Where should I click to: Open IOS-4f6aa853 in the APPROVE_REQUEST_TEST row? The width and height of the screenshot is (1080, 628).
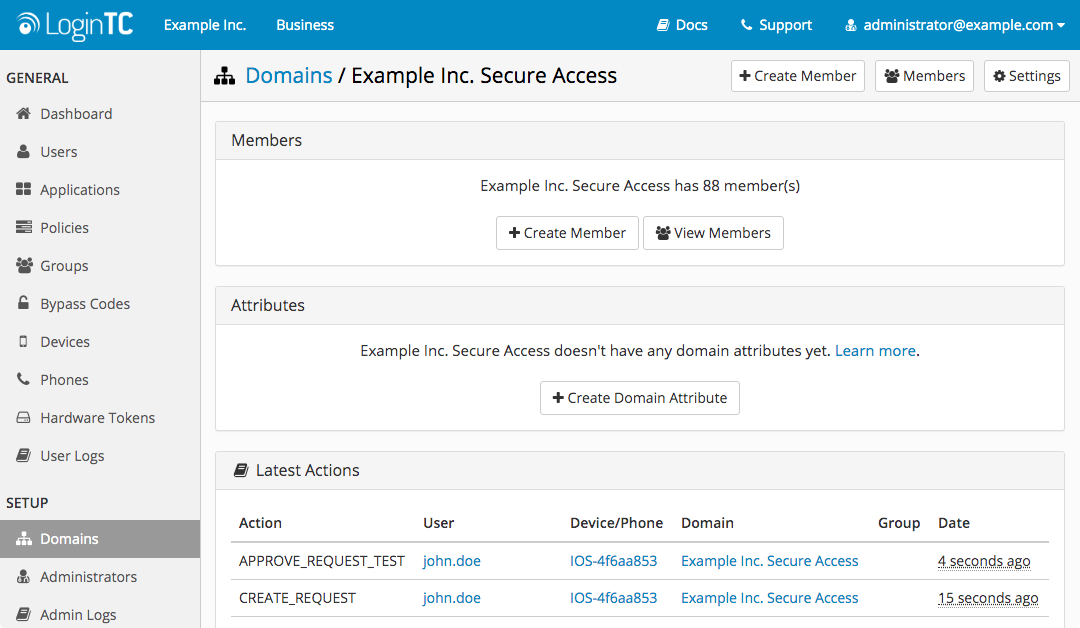click(613, 561)
